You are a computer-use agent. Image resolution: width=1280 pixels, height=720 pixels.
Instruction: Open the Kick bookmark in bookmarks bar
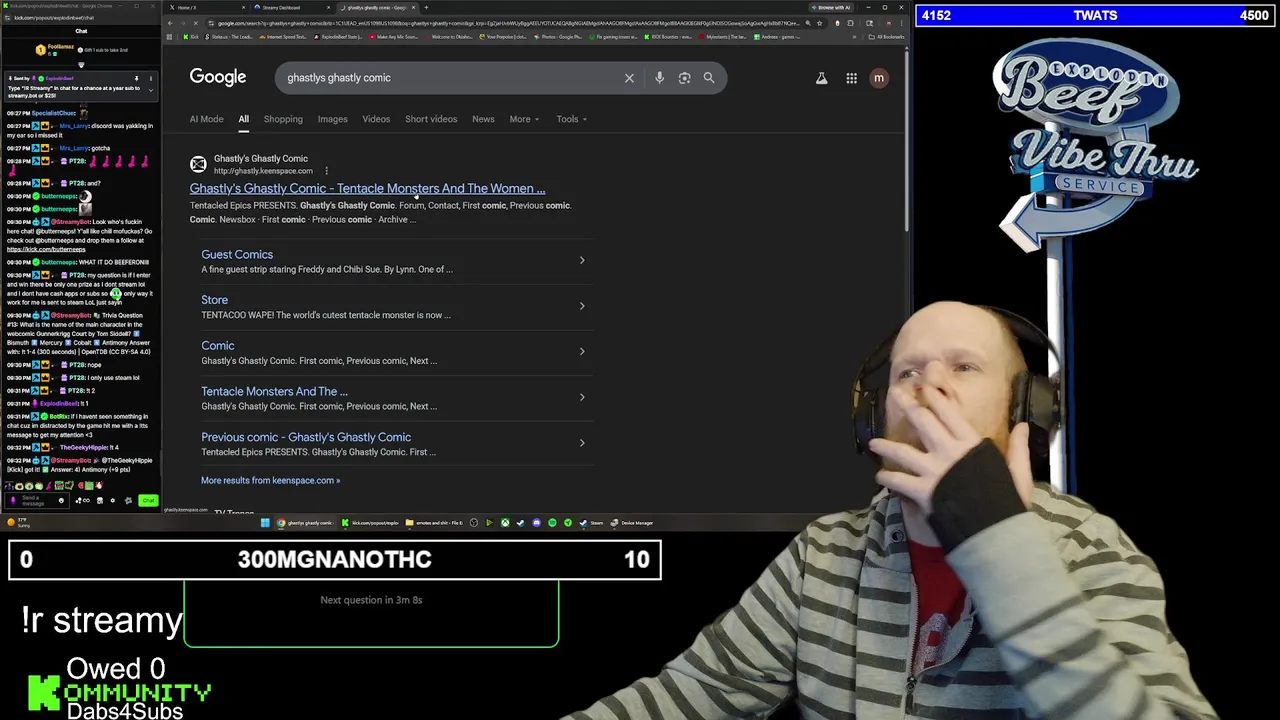pyautogui.click(x=192, y=37)
